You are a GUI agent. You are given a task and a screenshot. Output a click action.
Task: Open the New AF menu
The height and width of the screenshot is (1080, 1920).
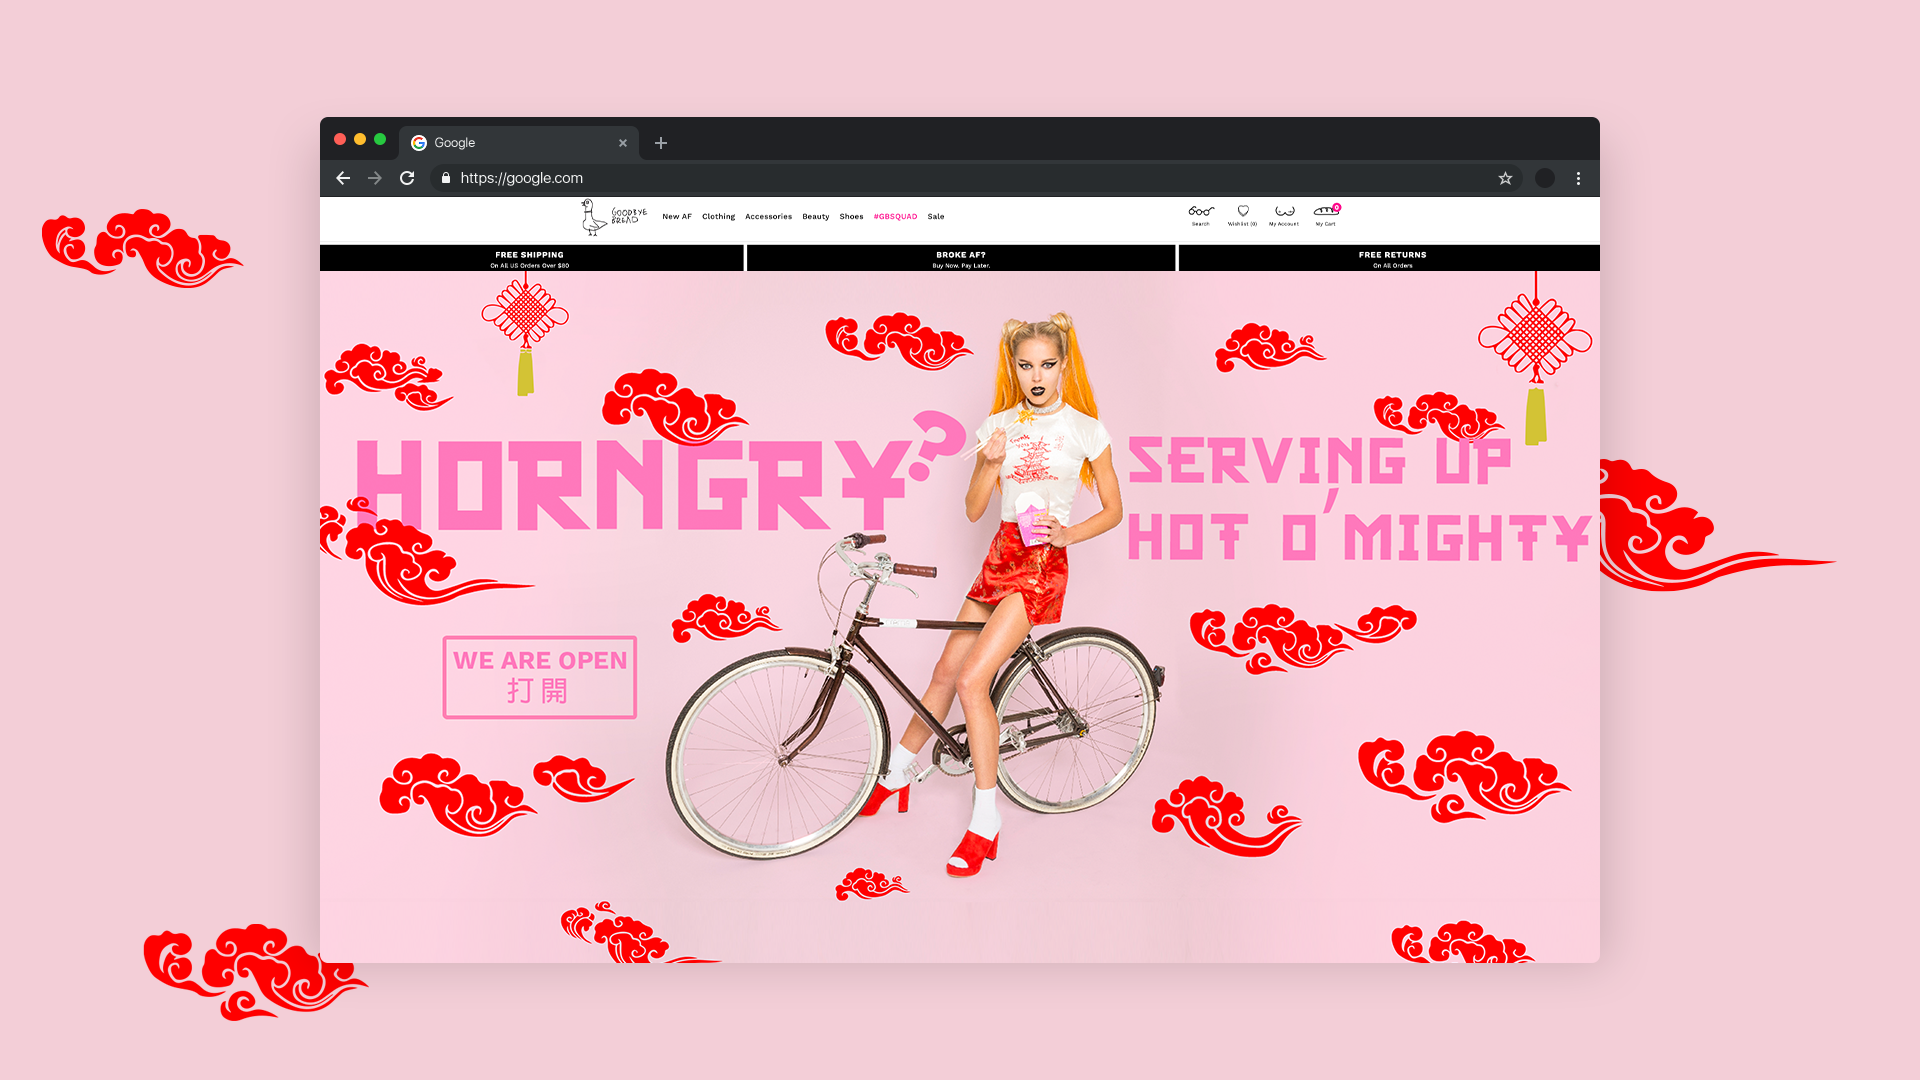(x=676, y=217)
